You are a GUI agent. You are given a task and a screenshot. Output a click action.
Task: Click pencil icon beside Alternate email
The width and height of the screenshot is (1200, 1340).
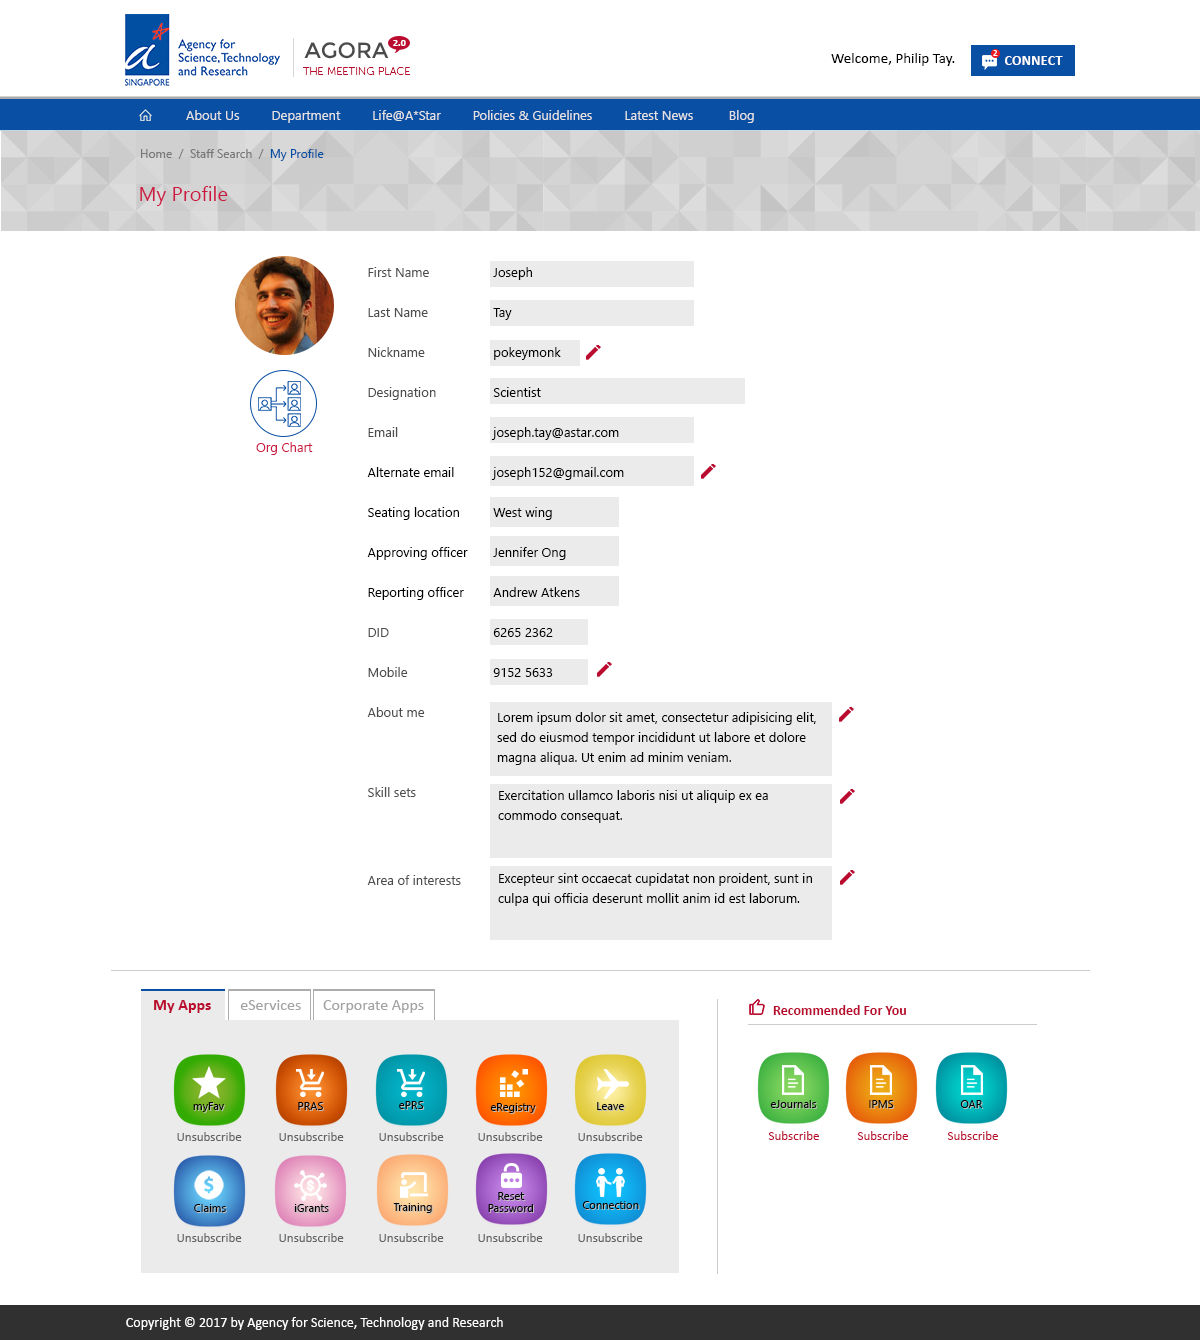(x=708, y=471)
